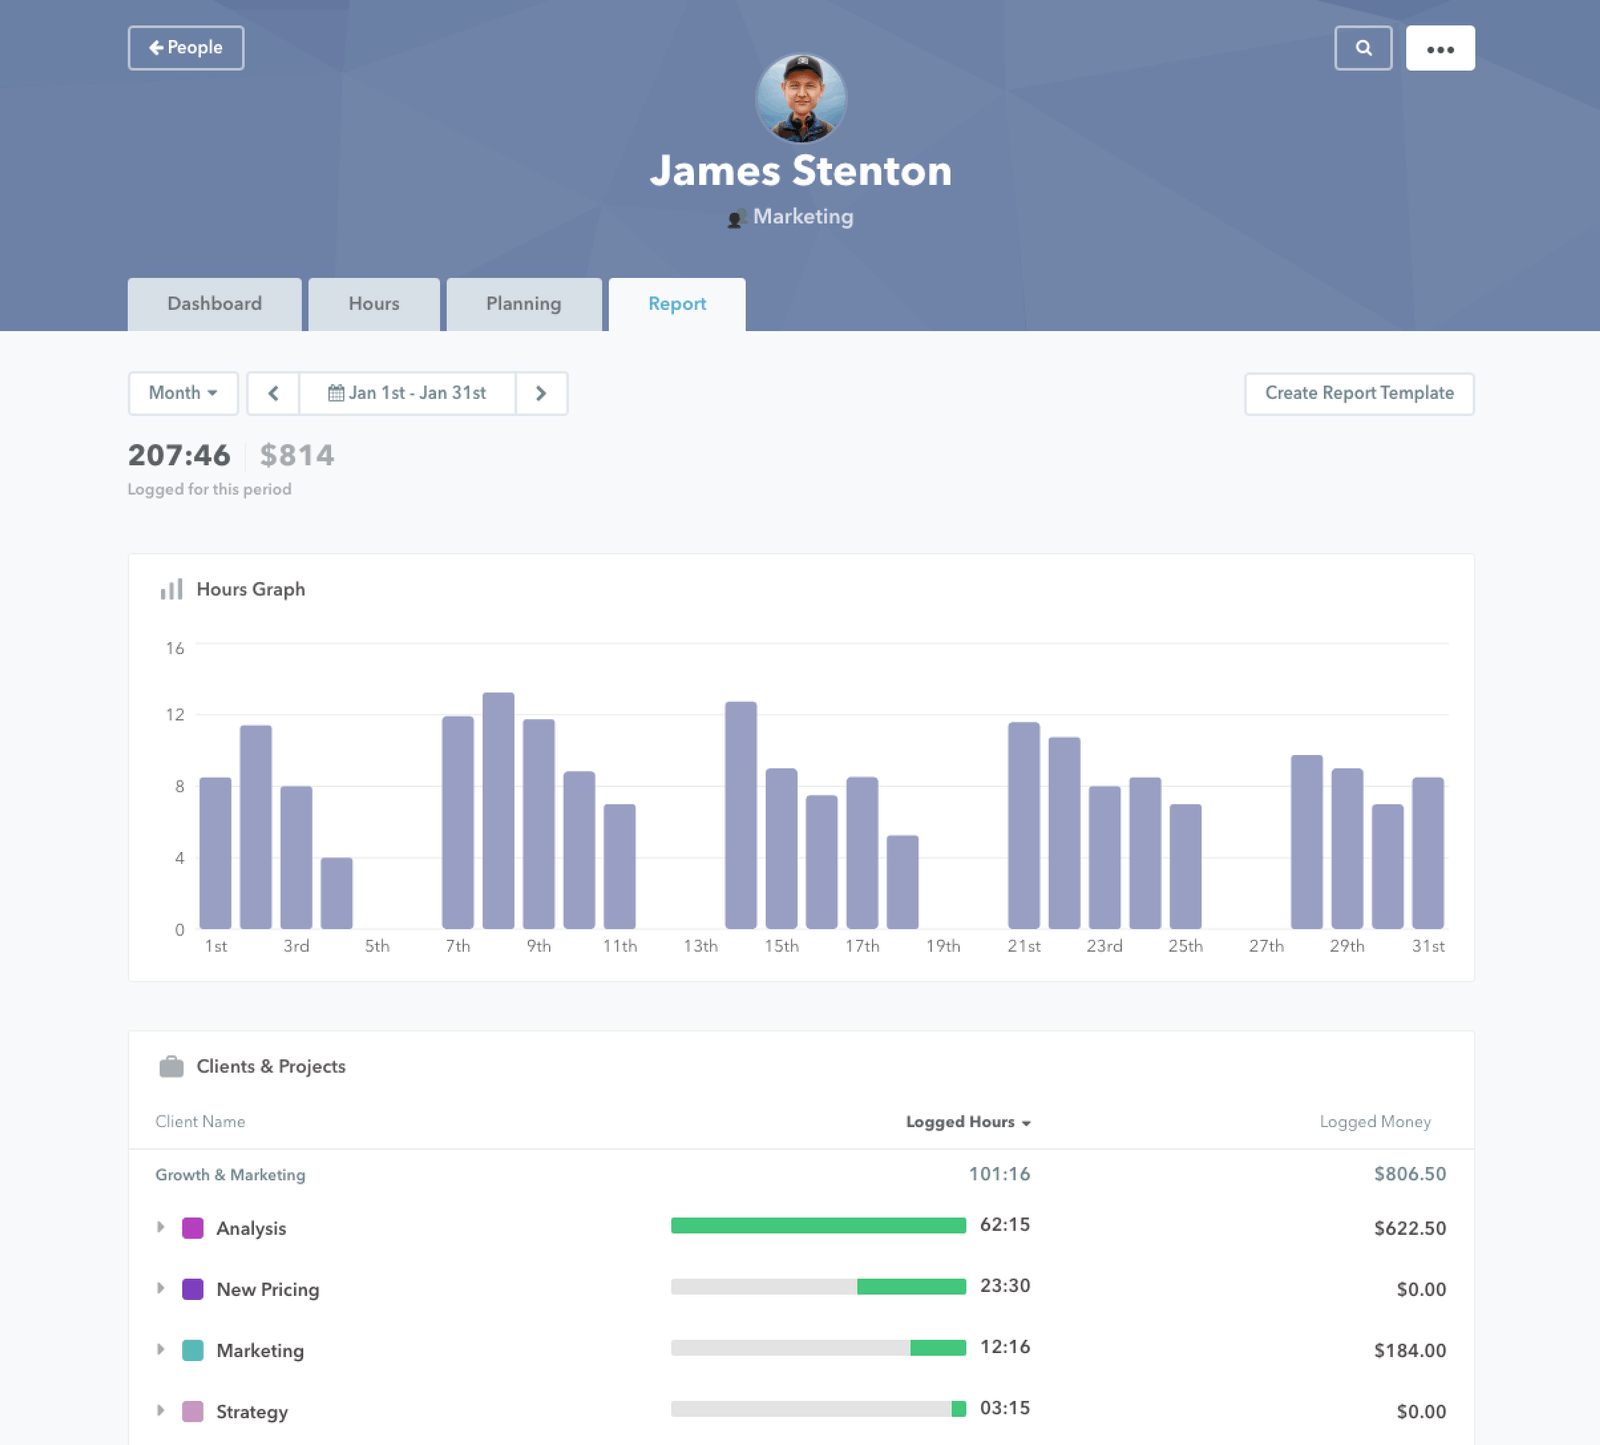Open the Month period dropdown

(x=183, y=393)
